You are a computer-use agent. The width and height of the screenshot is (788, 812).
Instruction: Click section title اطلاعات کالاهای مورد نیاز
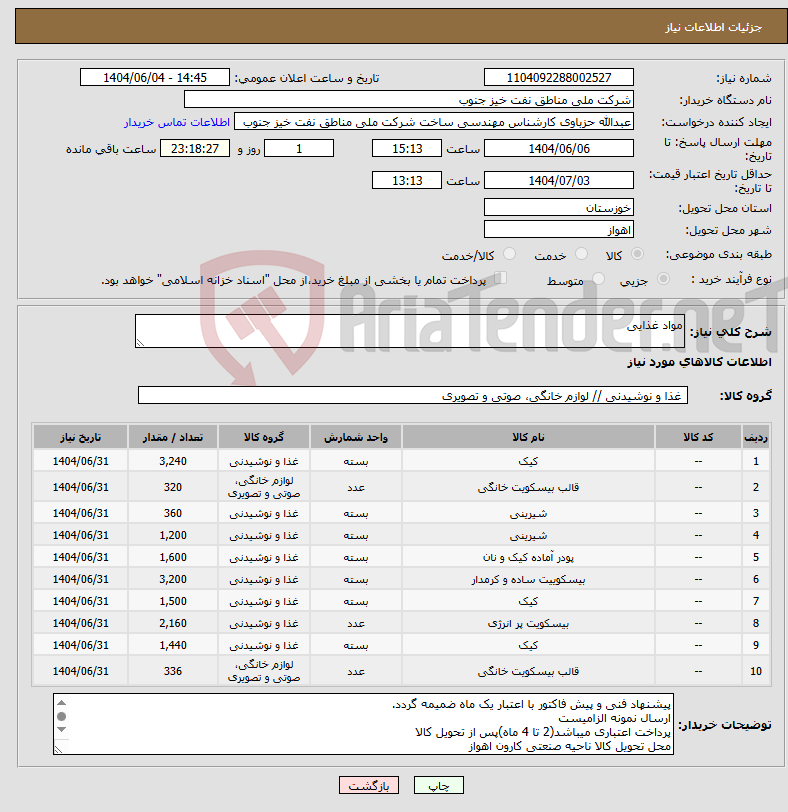[699, 362]
